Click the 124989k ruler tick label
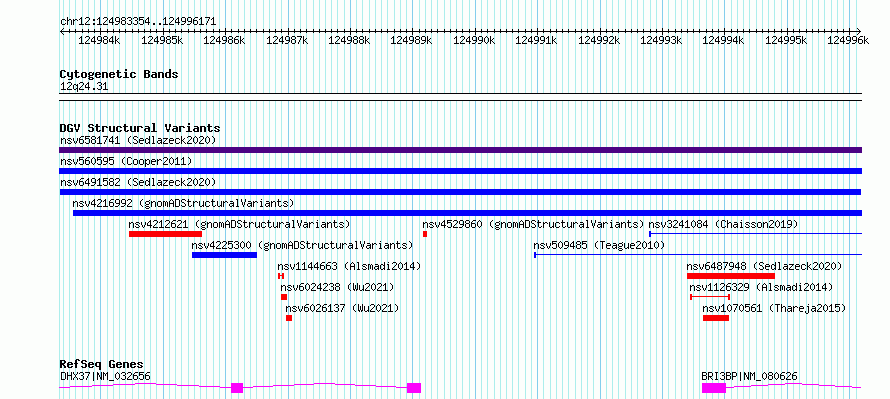This screenshot has width=890, height=399. tap(412, 41)
